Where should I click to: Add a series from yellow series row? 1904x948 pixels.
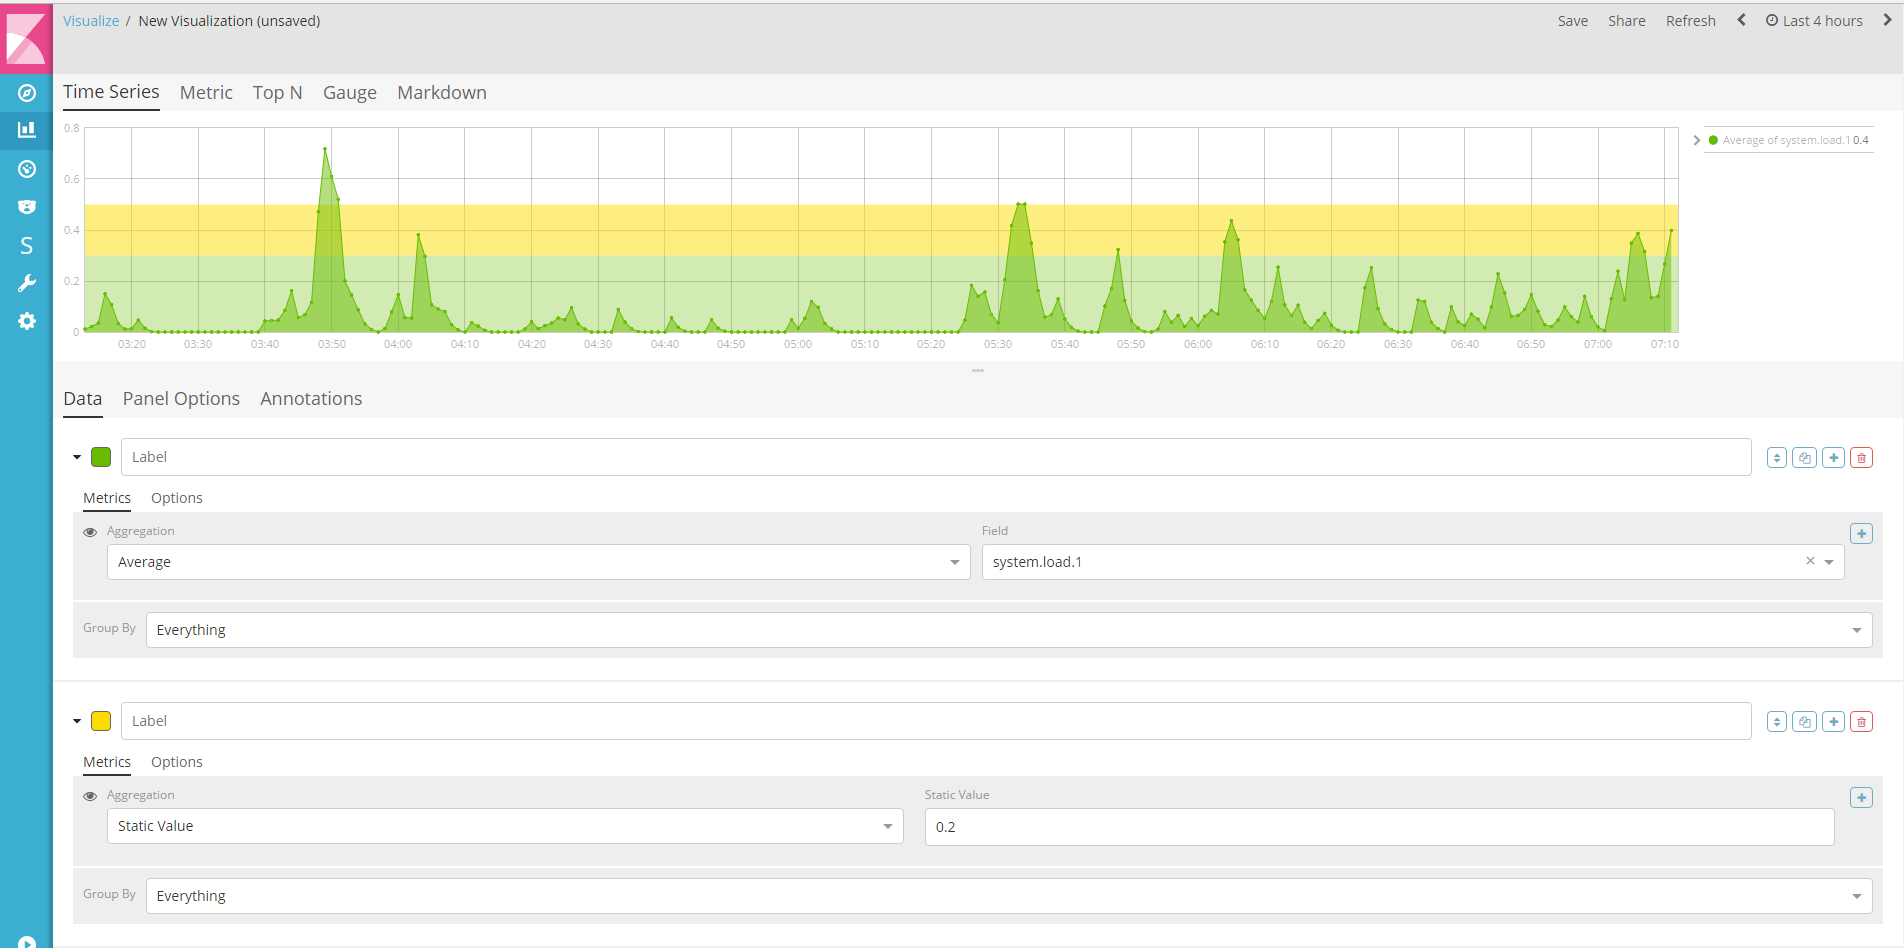[1833, 722]
